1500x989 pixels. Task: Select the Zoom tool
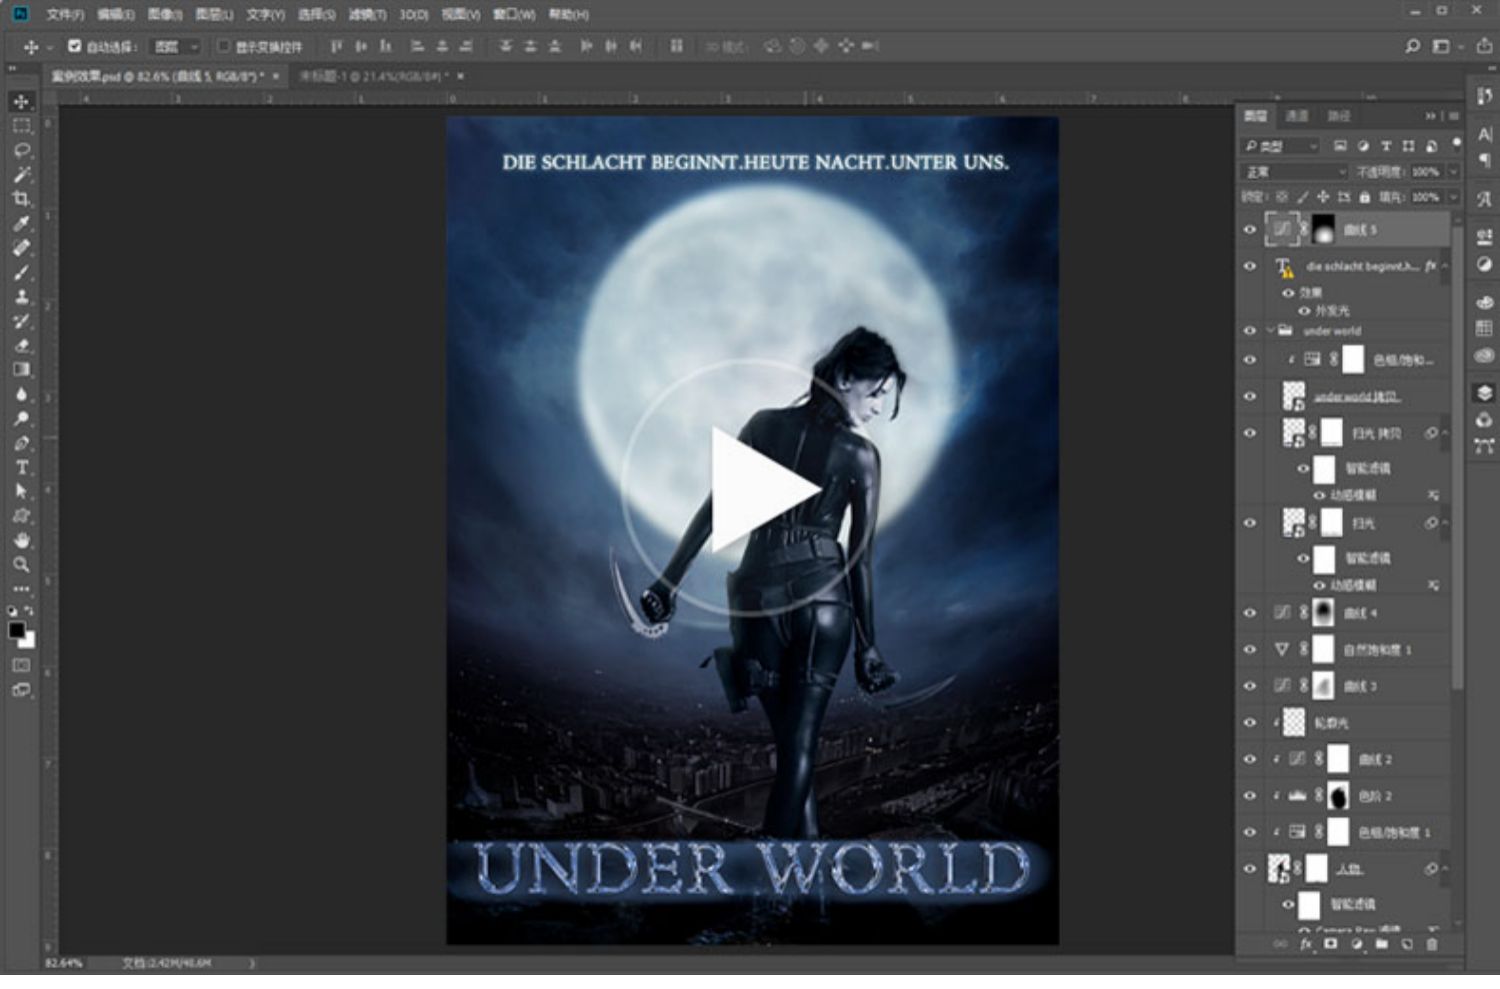coord(21,564)
